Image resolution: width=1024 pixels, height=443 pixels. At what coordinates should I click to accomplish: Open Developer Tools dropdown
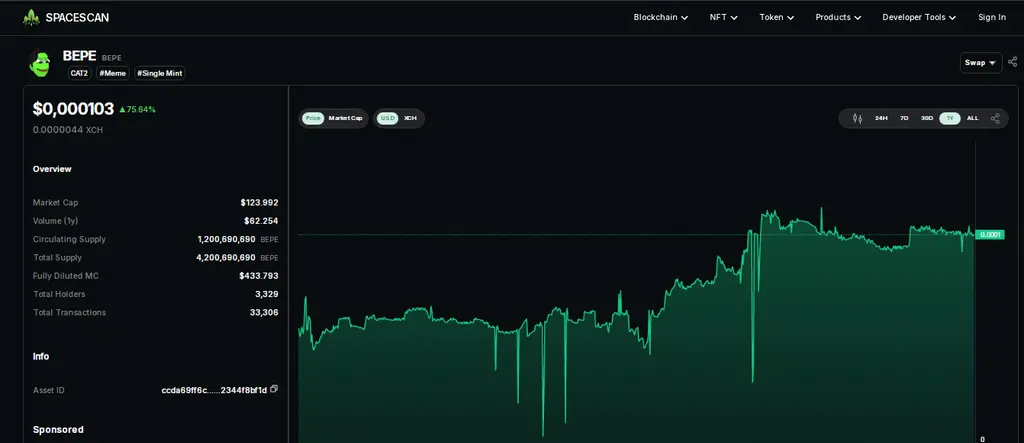tap(919, 18)
